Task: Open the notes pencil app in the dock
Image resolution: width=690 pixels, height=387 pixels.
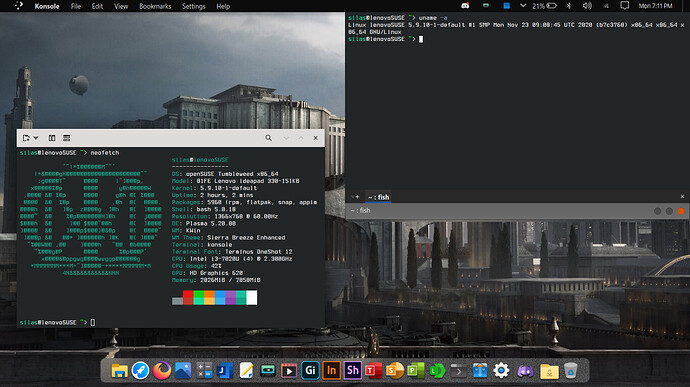Action: 246,371
